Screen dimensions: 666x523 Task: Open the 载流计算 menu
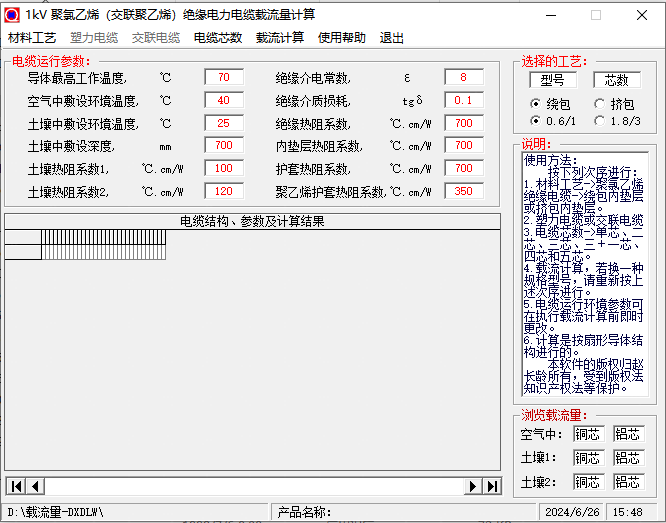tap(280, 38)
